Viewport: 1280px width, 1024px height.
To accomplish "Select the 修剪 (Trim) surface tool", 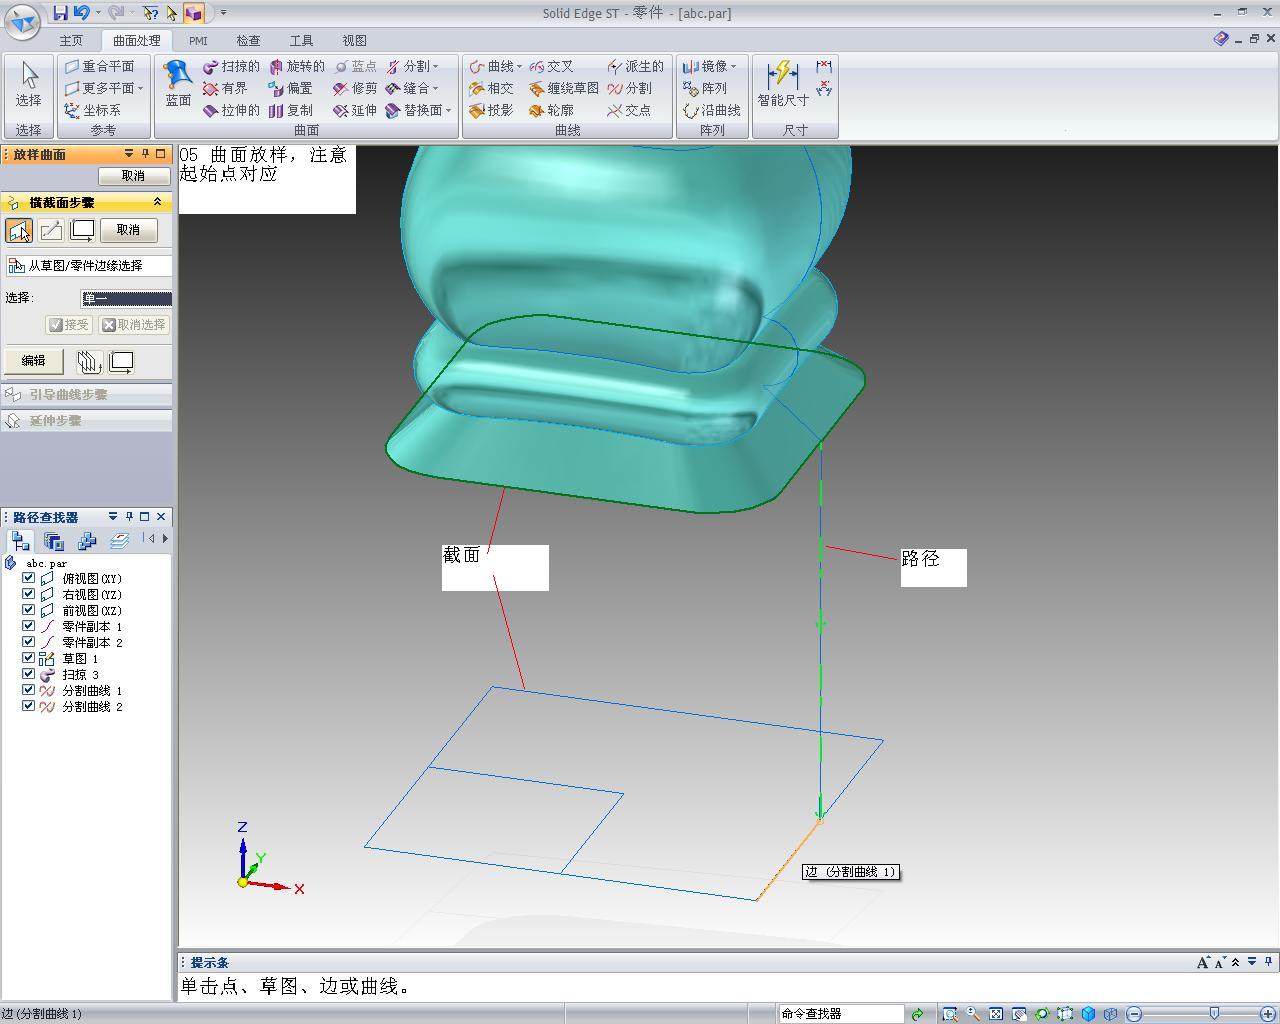I will (355, 88).
